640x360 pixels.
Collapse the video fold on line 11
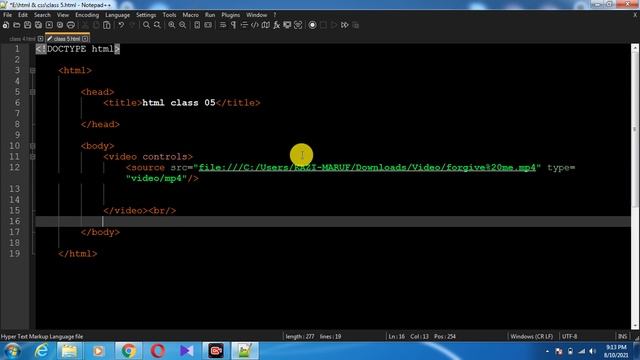point(33,157)
